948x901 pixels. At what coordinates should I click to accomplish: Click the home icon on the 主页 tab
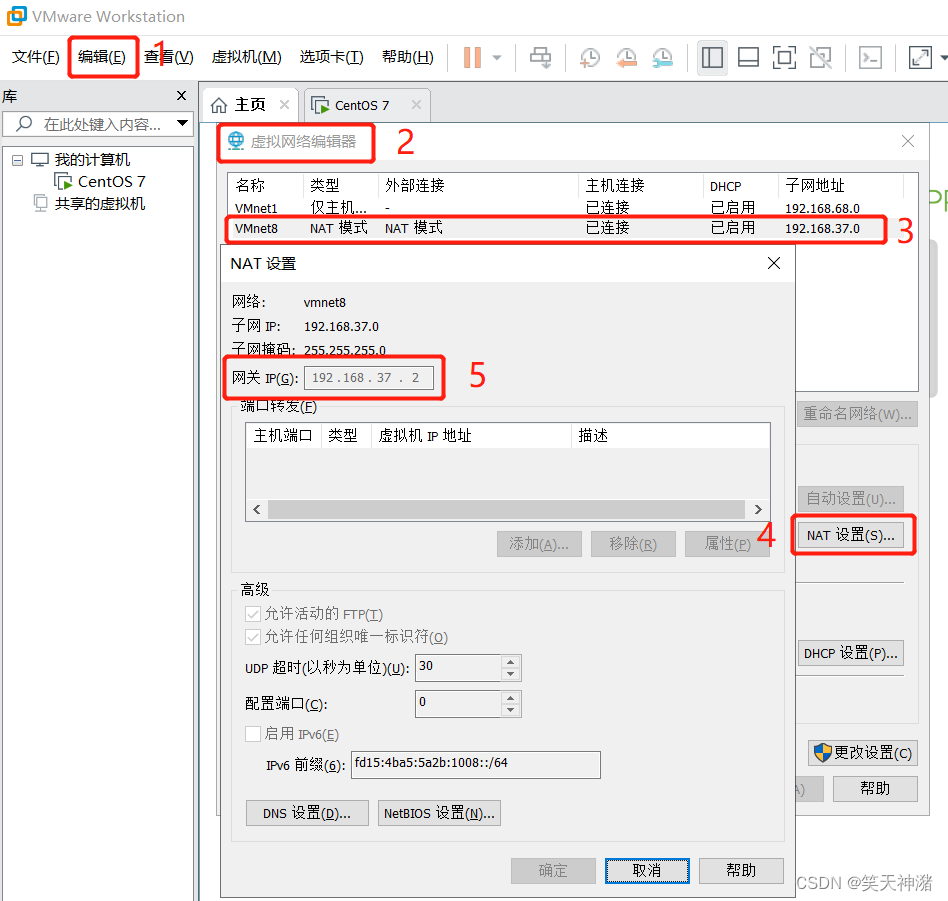point(219,105)
